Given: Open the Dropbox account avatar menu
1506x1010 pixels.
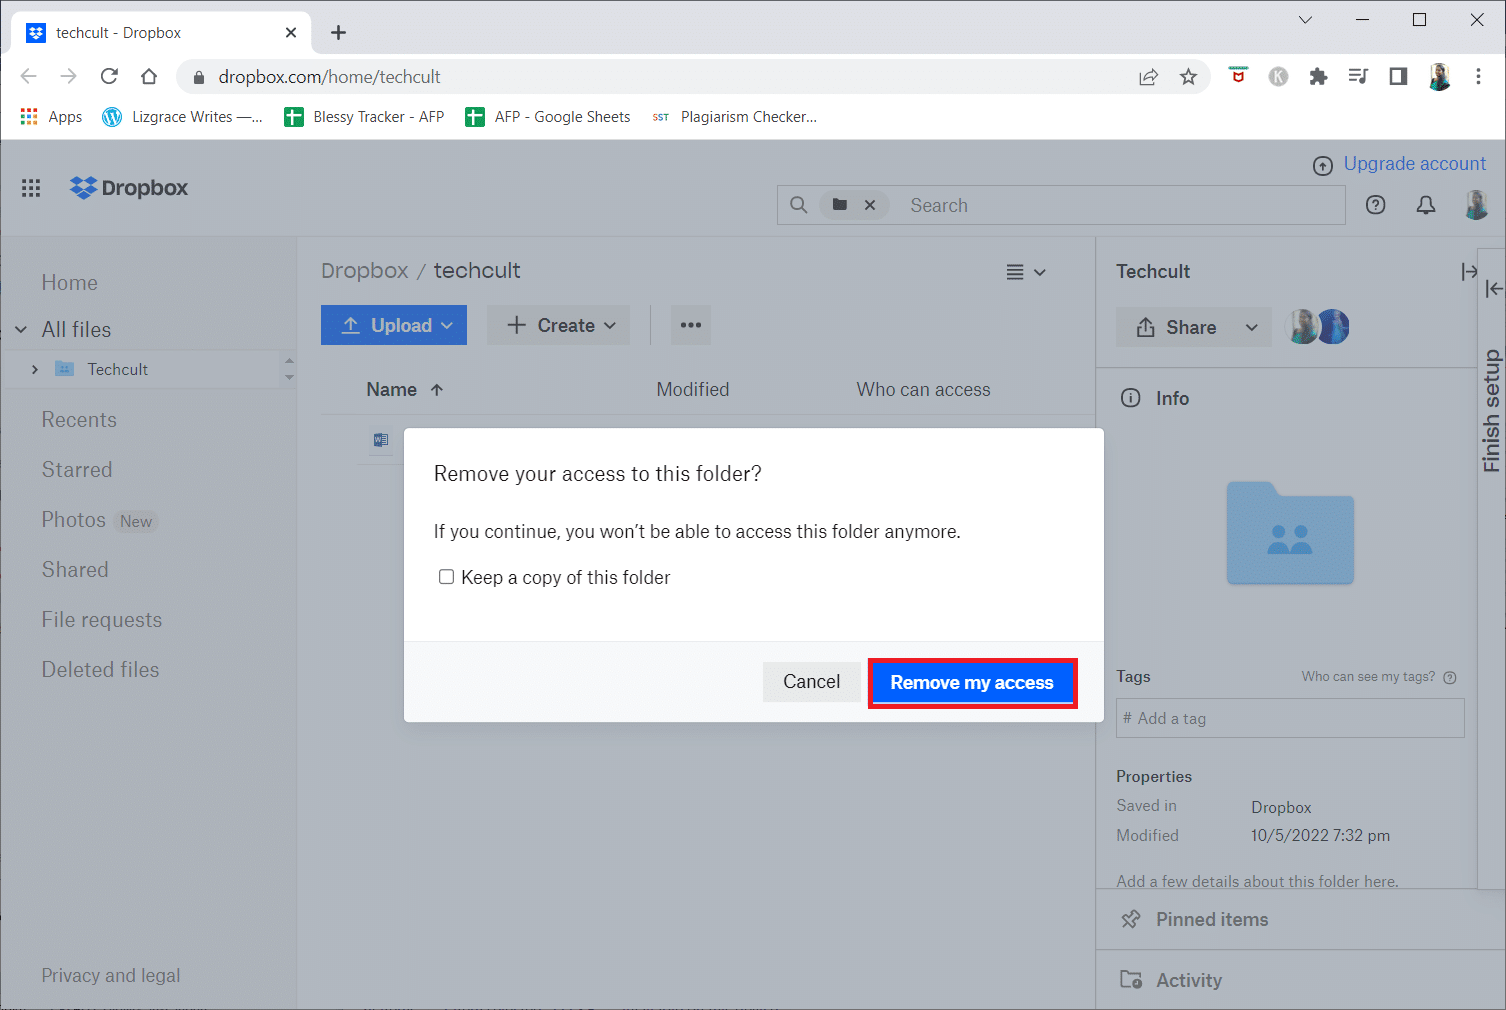Looking at the screenshot, I should point(1476,205).
